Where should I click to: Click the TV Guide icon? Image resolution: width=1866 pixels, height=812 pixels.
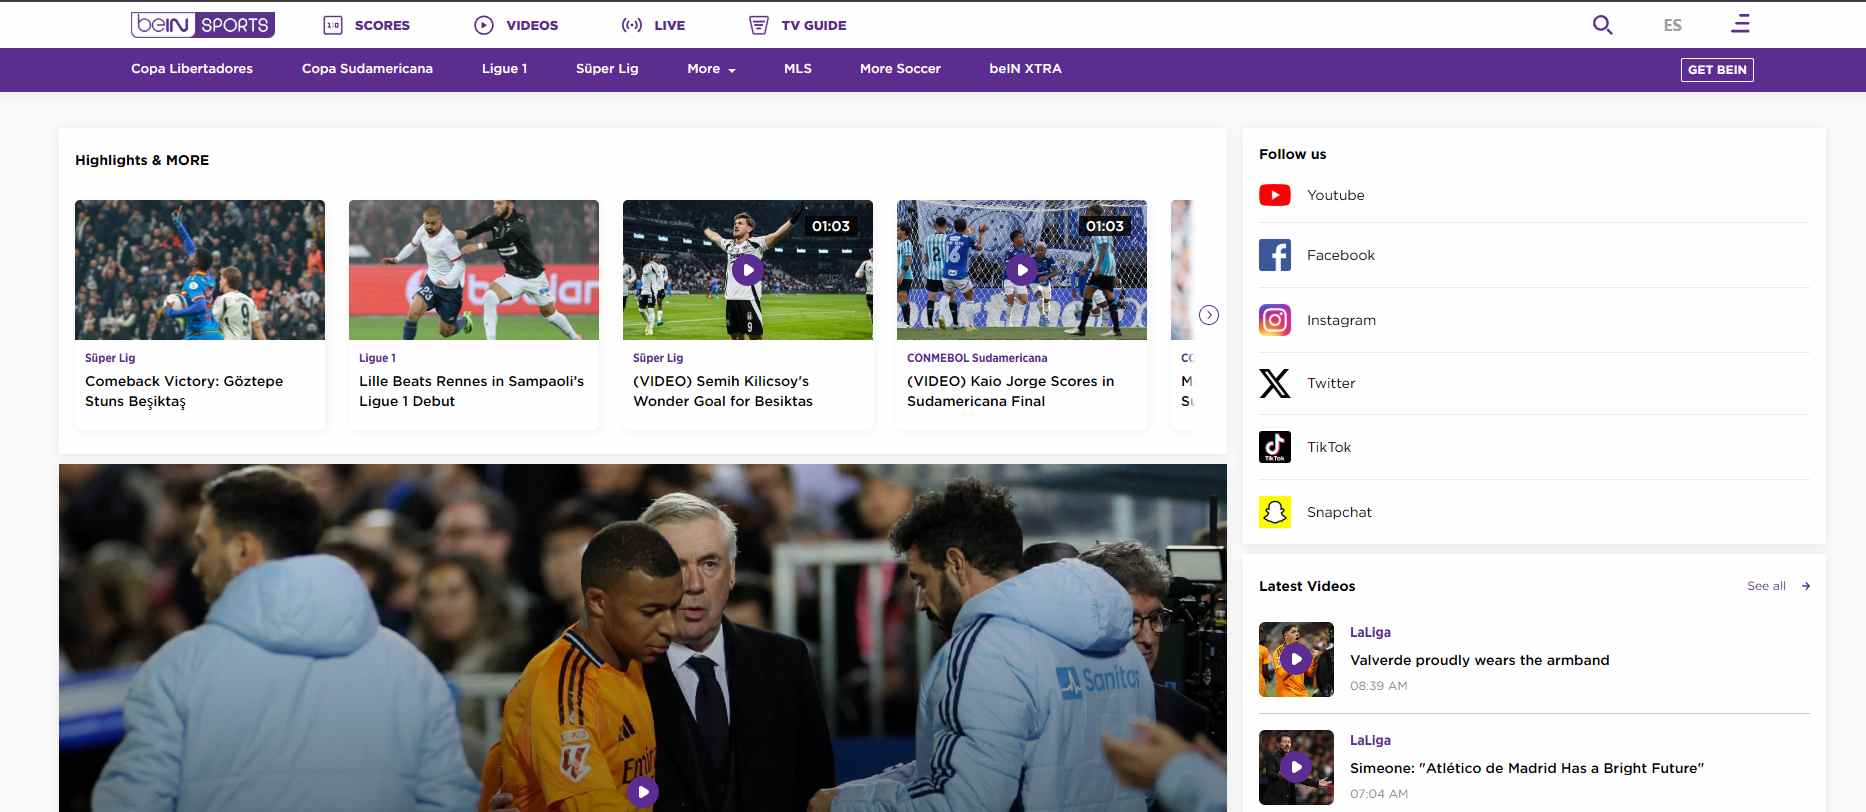pos(759,25)
